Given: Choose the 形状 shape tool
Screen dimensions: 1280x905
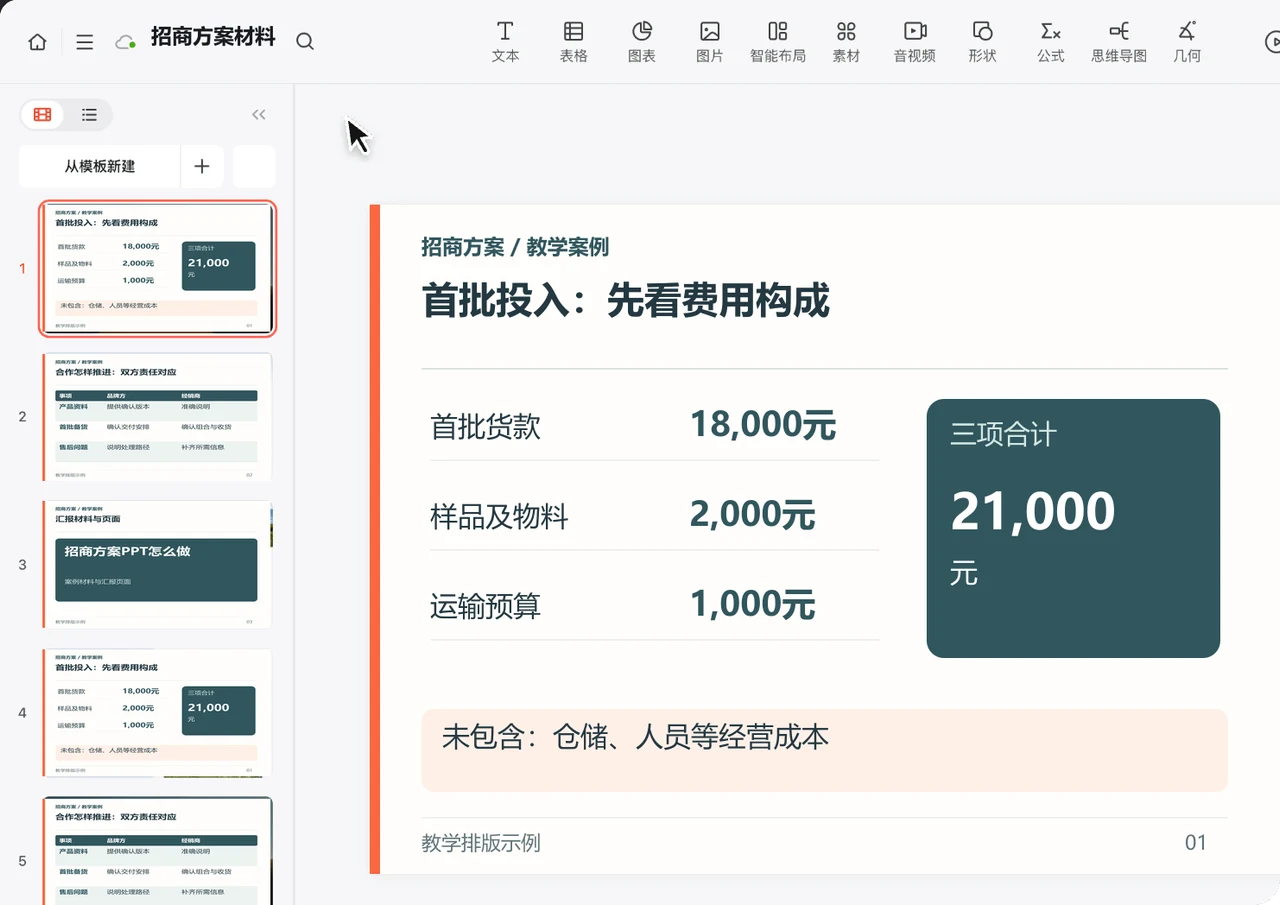Looking at the screenshot, I should pos(983,42).
